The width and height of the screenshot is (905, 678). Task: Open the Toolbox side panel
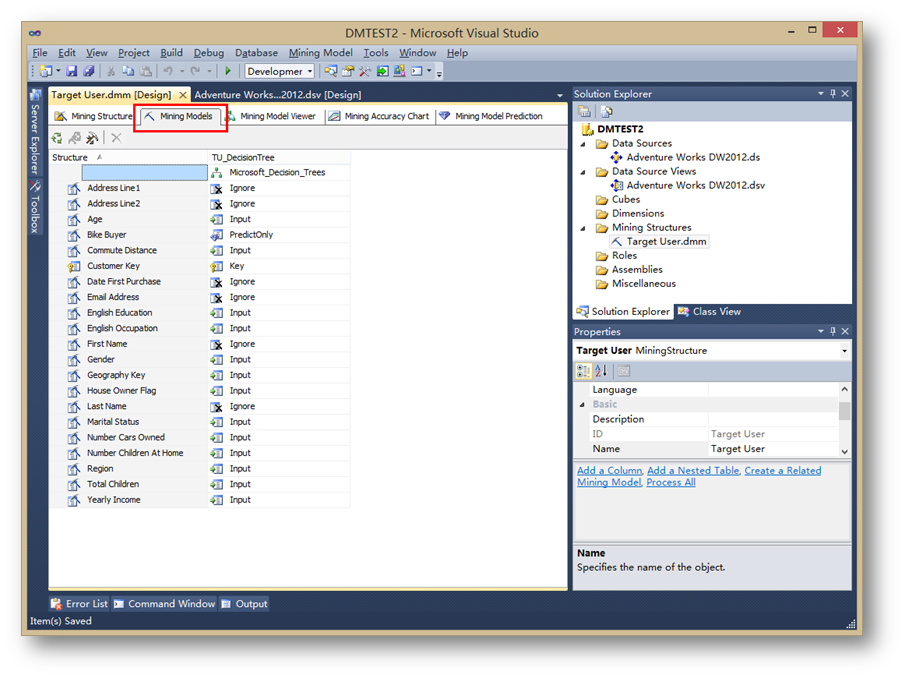point(35,210)
